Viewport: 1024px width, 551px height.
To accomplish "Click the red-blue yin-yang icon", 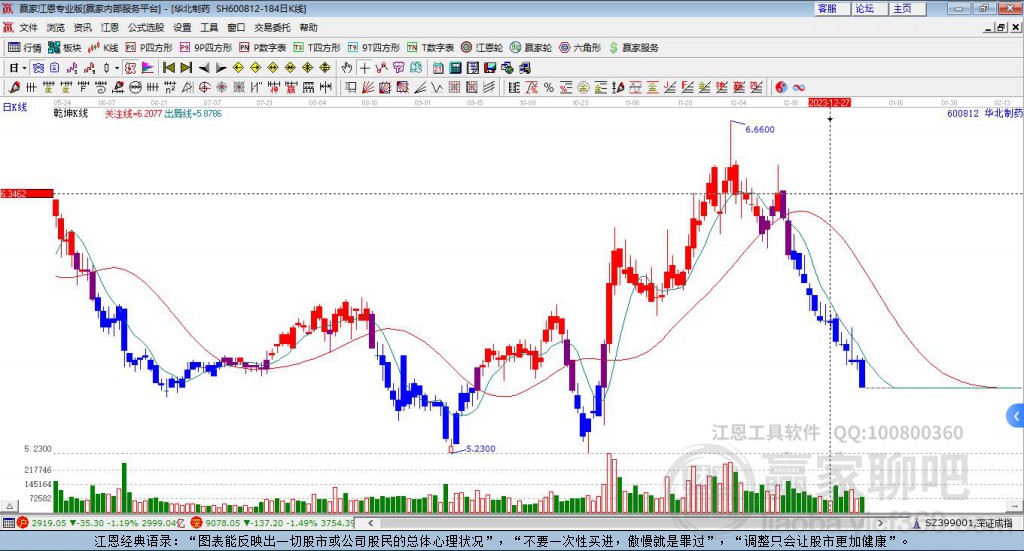I will click(781, 87).
